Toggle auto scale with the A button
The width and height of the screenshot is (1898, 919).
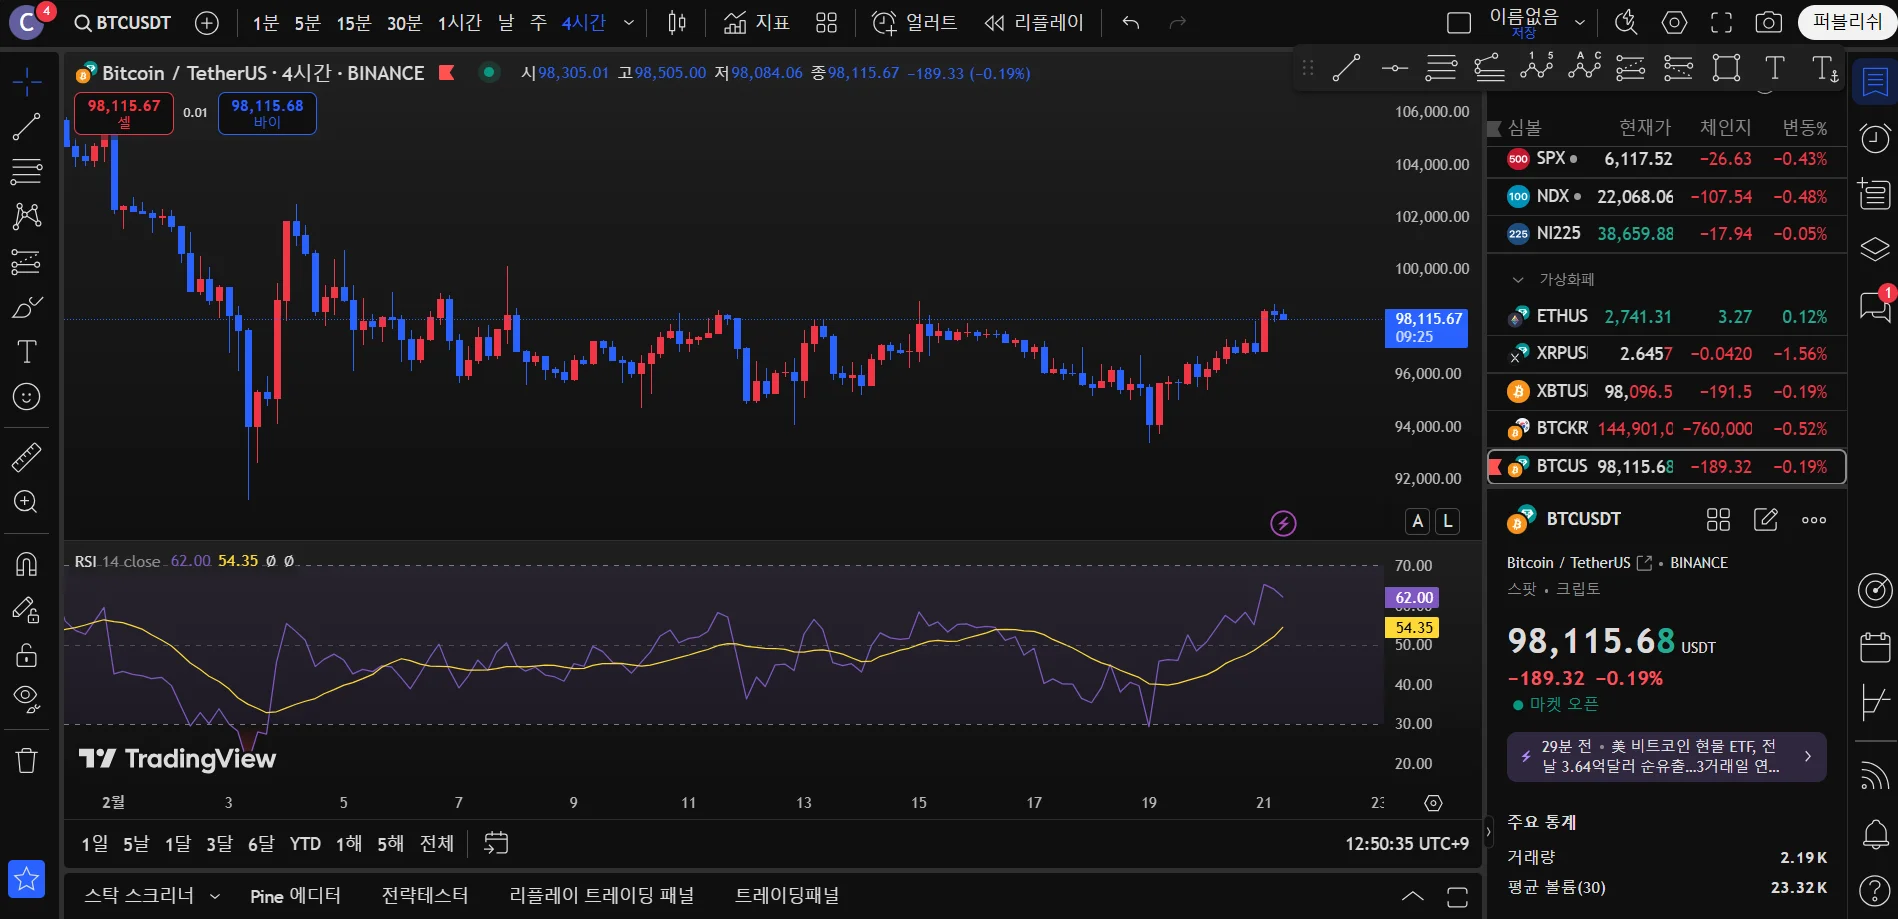point(1417,521)
